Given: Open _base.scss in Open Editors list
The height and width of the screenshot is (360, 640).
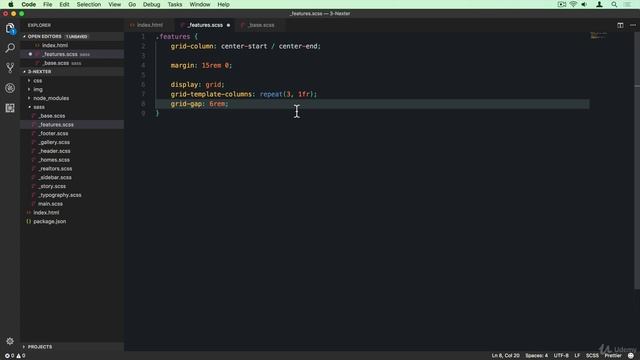Looking at the screenshot, I should coord(56,63).
